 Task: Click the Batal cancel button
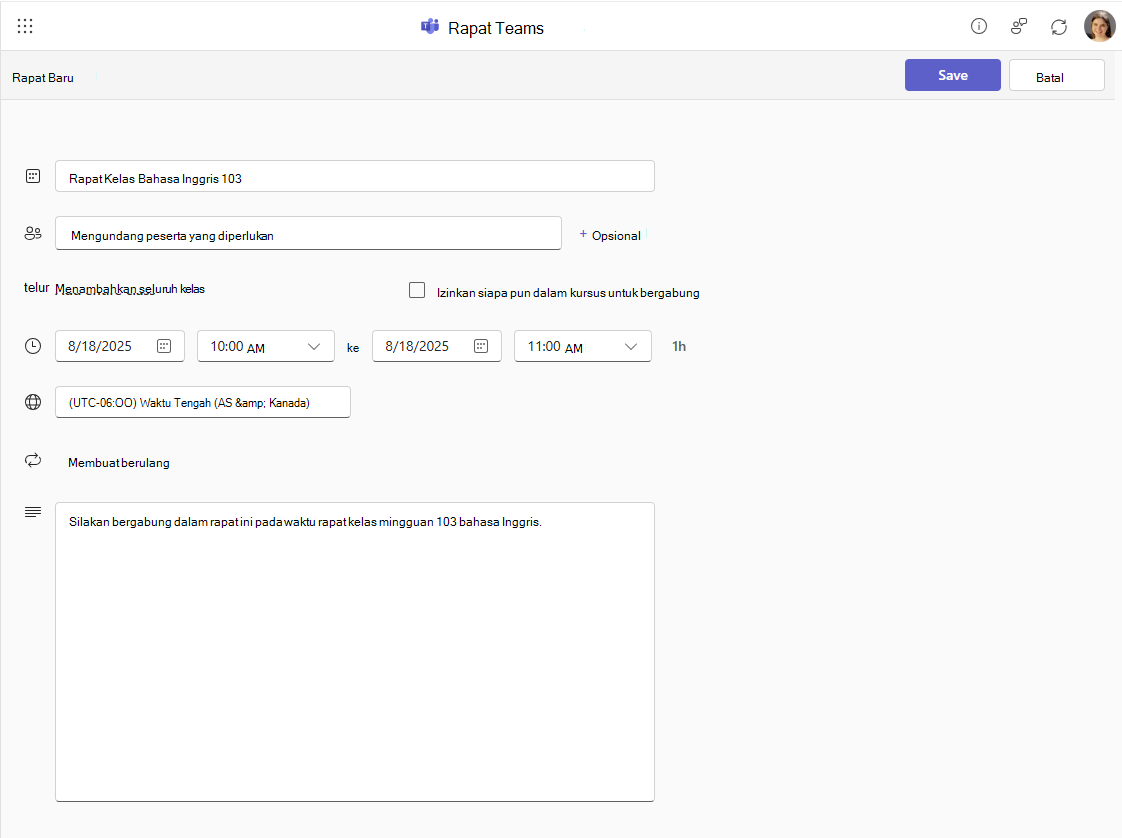1056,75
